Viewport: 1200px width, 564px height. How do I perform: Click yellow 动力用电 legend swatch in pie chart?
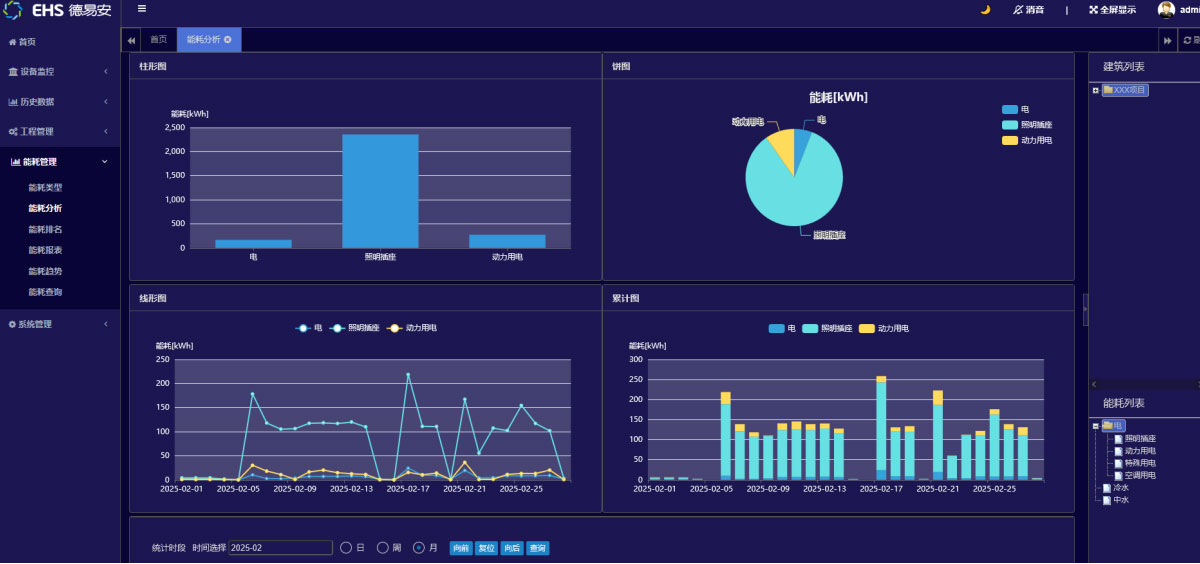(x=1009, y=141)
